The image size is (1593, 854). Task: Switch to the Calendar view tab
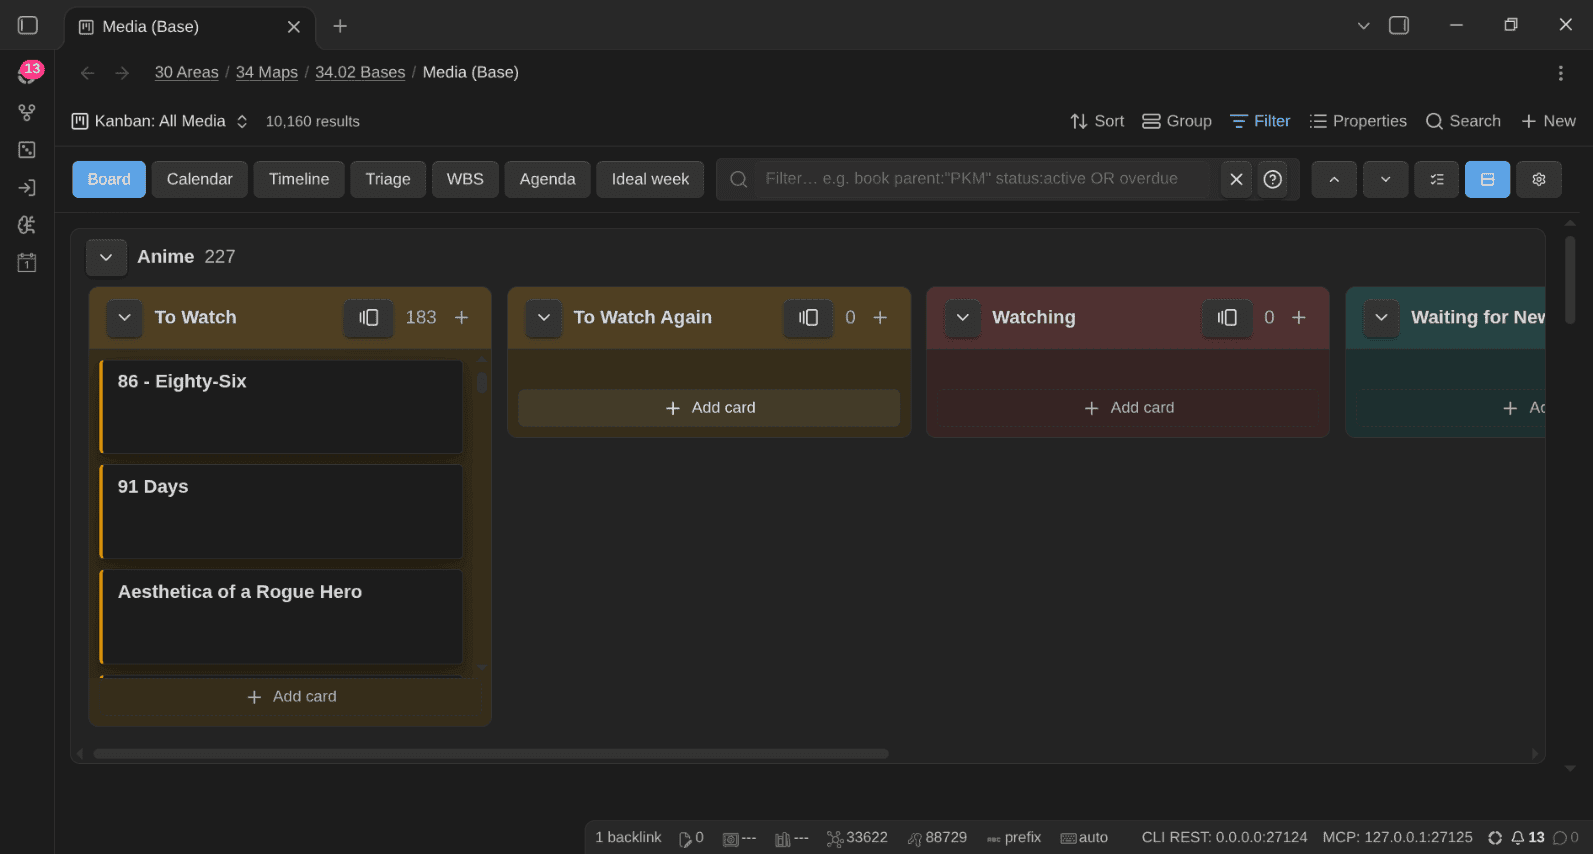(x=199, y=179)
